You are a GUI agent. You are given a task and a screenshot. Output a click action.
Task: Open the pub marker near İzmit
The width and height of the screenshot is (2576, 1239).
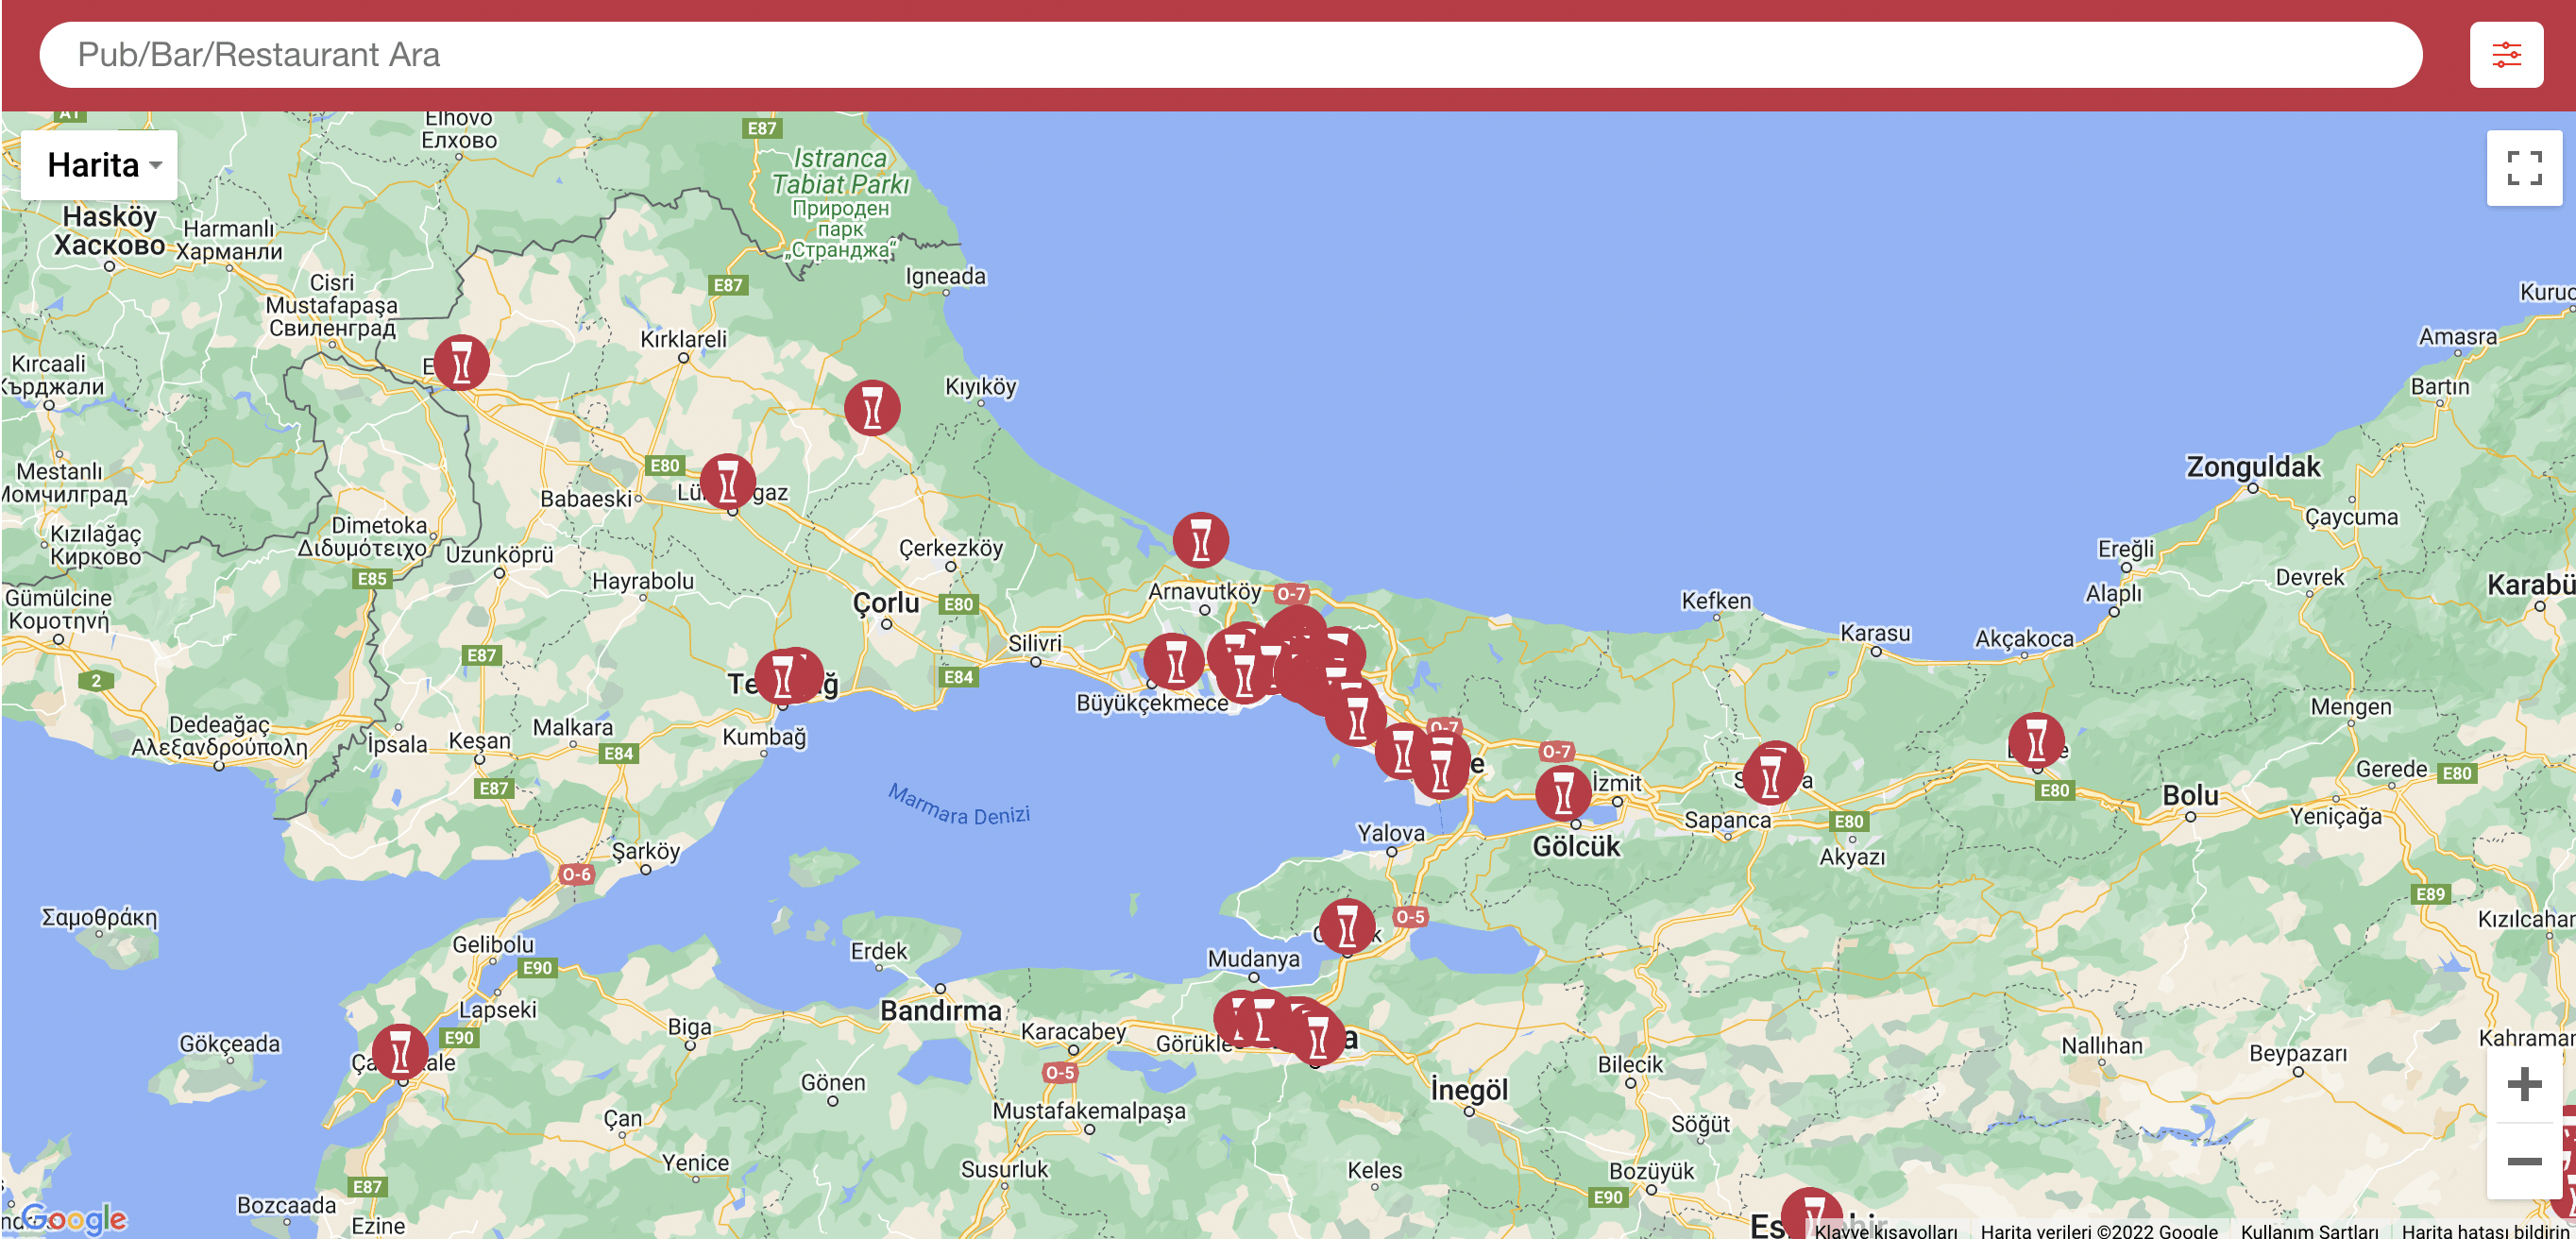click(1562, 792)
